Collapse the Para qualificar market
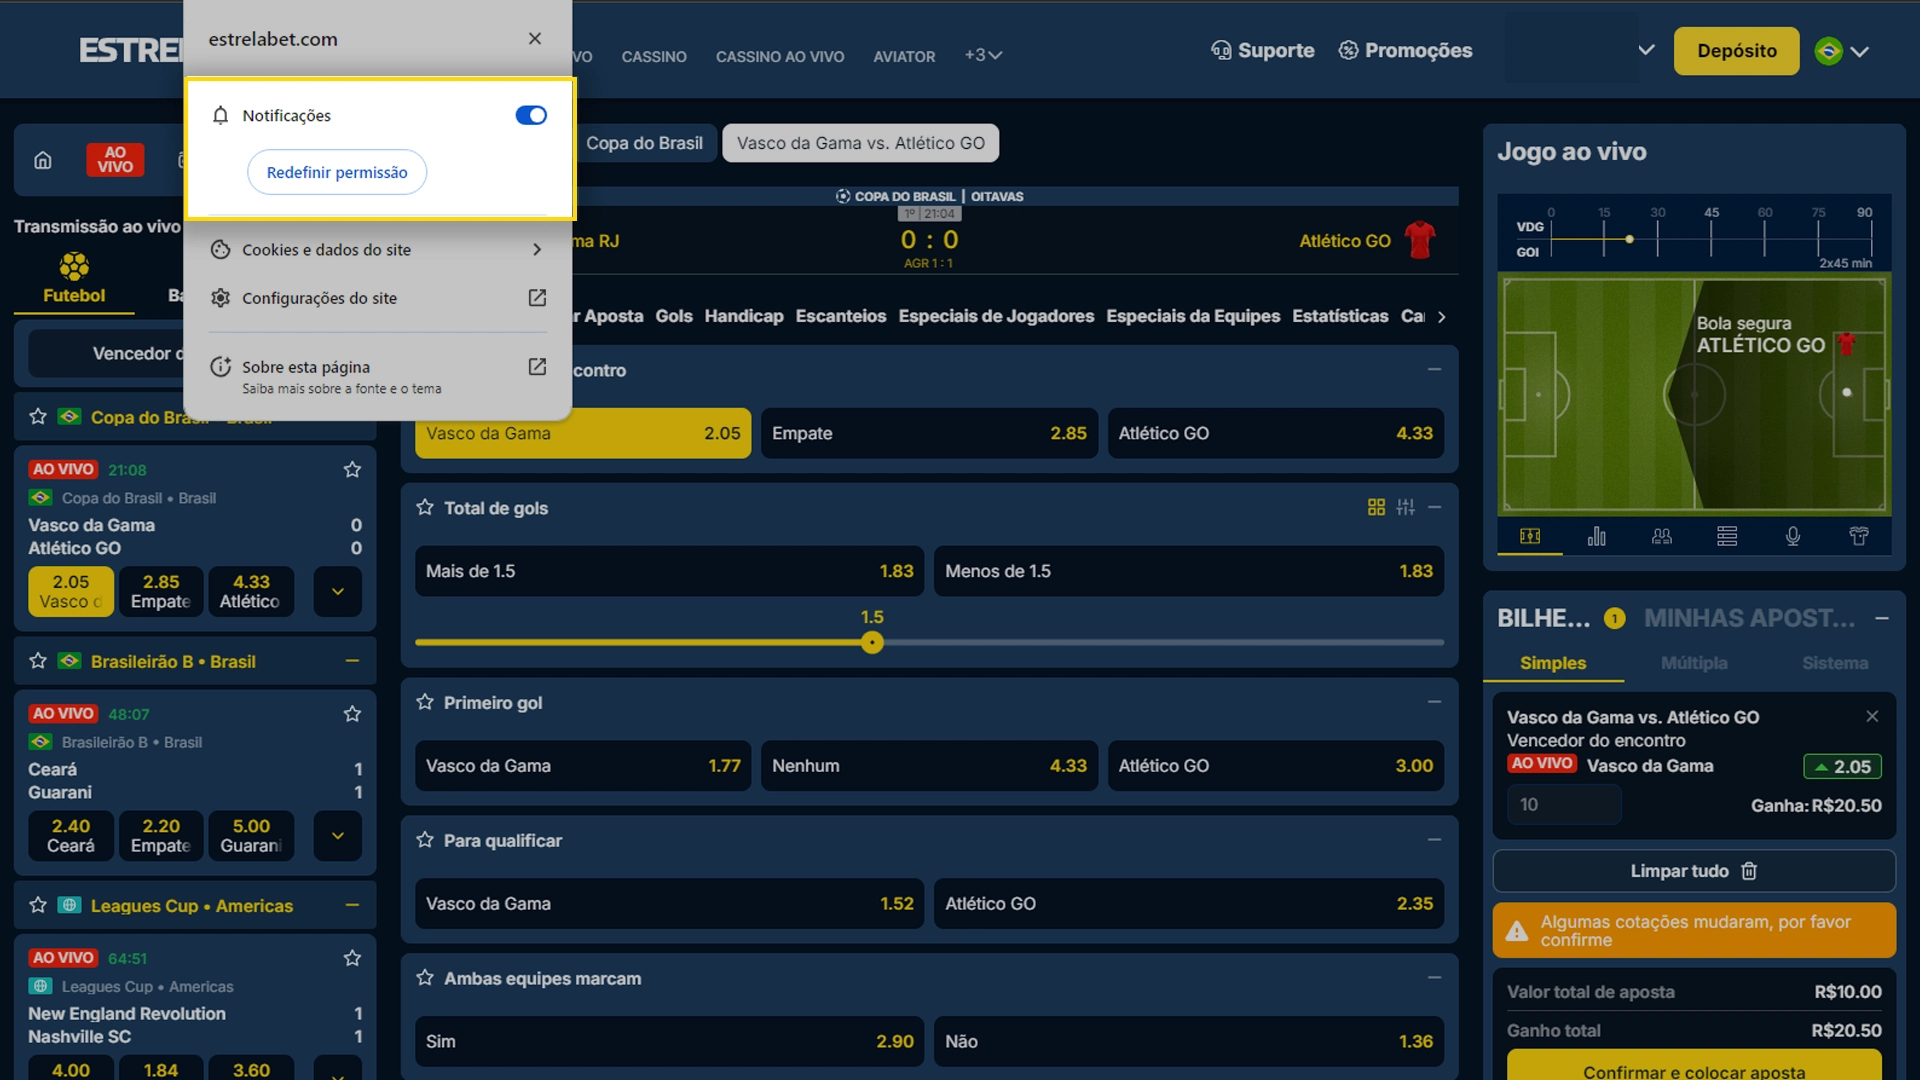 [1434, 840]
